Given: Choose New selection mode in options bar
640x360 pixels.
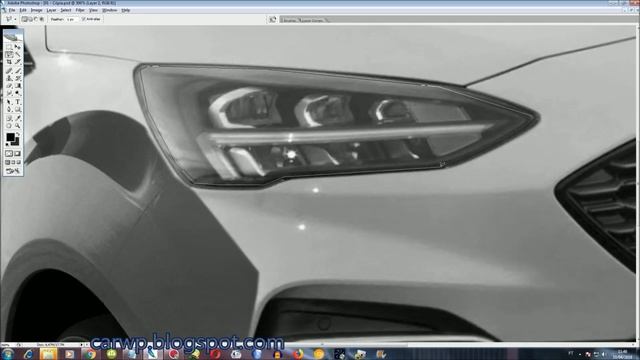Looking at the screenshot, I should (24, 19).
